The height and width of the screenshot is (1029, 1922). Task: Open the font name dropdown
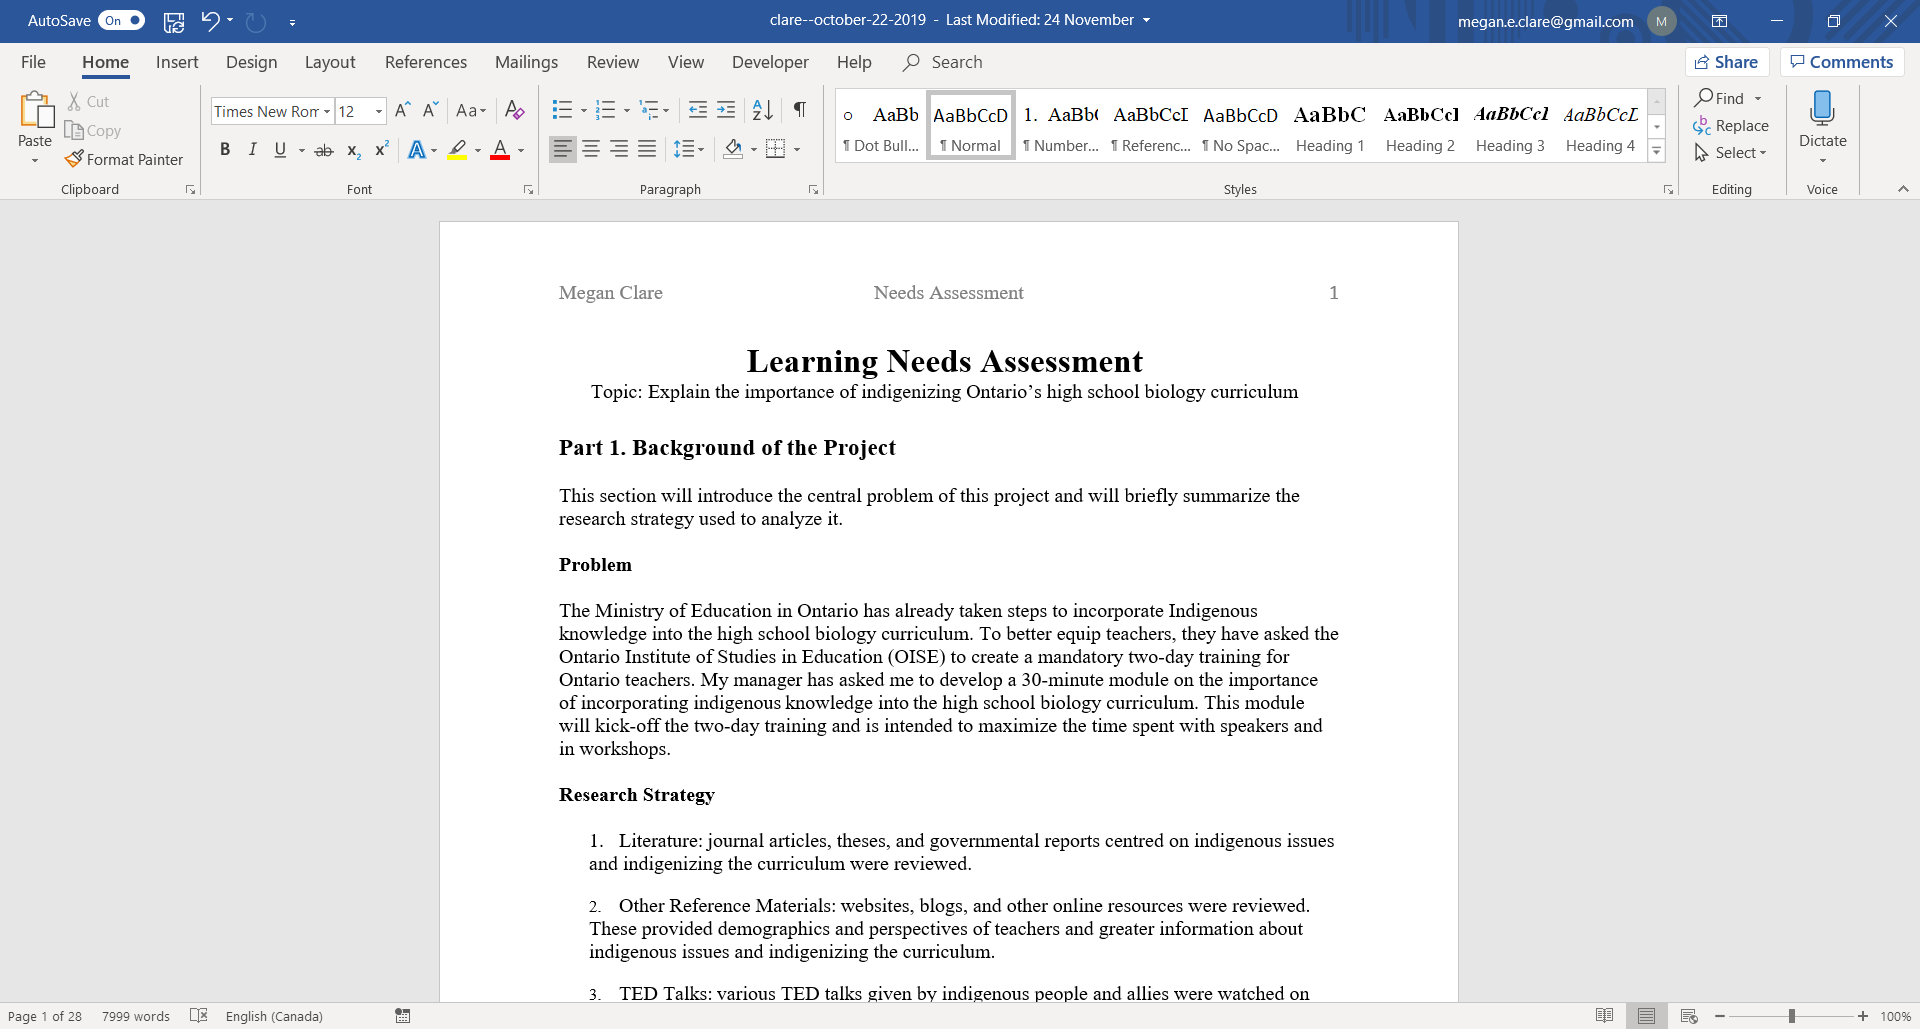pos(327,111)
